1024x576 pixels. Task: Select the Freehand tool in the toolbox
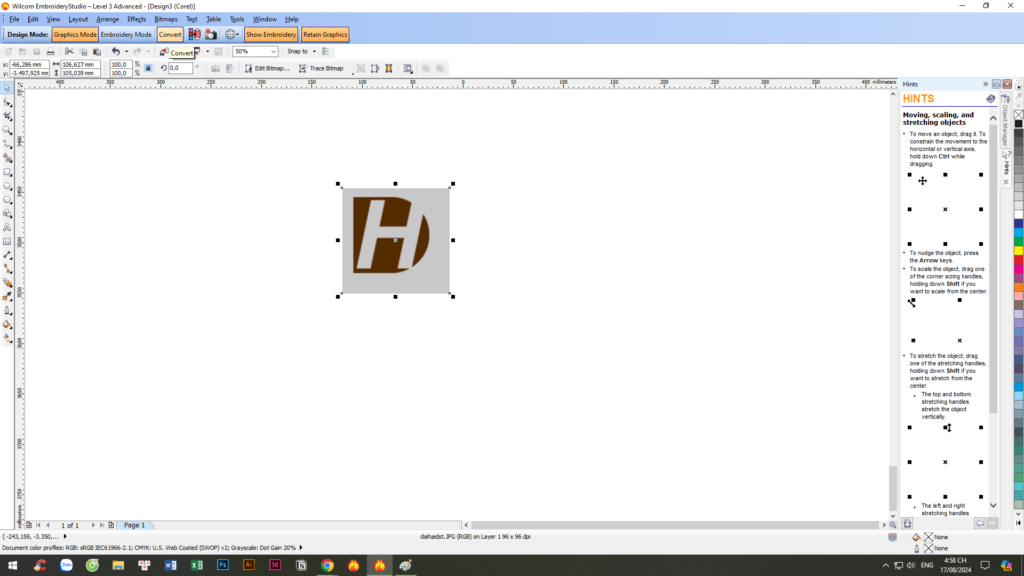pos(7,144)
